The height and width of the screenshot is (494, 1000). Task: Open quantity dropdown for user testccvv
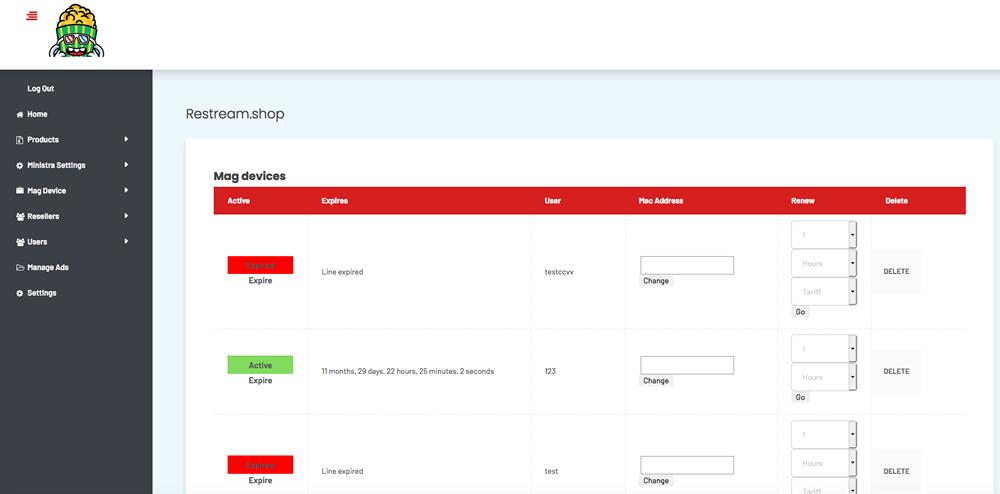pyautogui.click(x=824, y=235)
